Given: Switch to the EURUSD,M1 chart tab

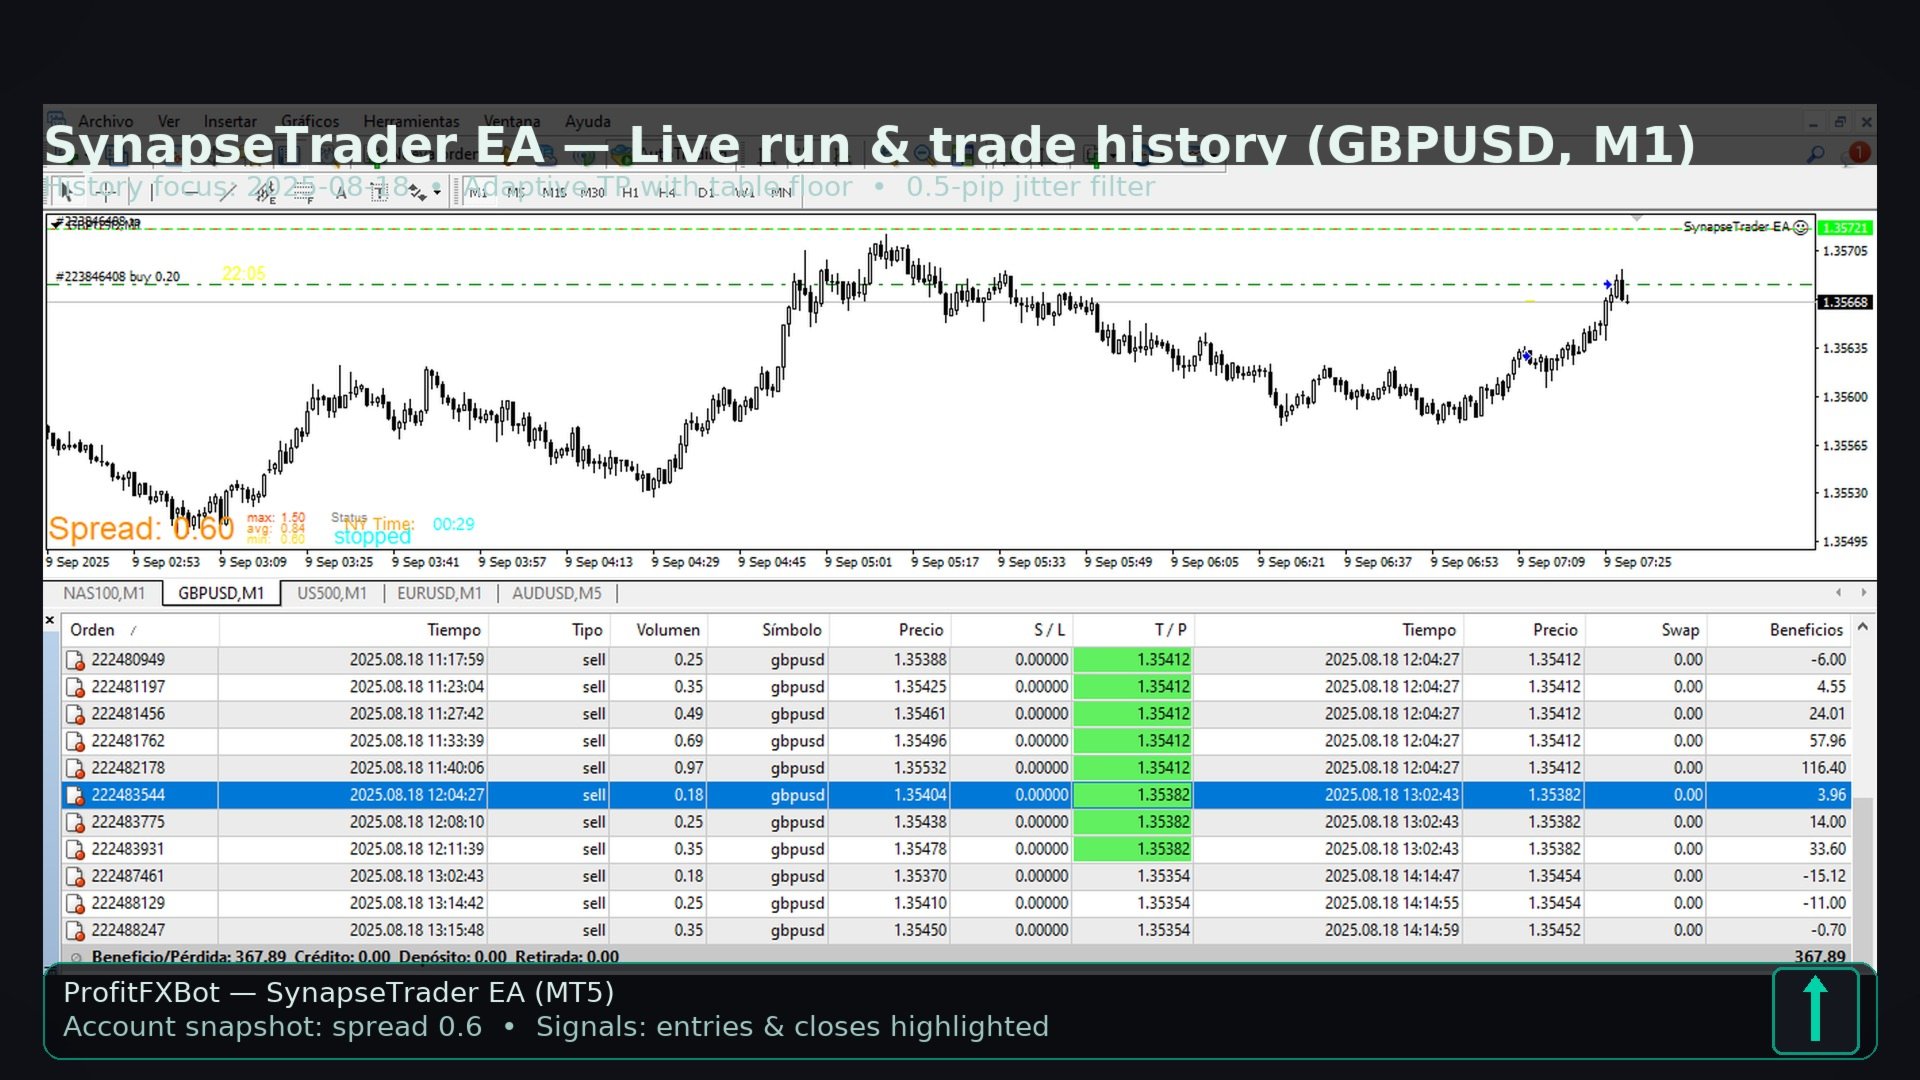Looking at the screenshot, I should point(439,593).
